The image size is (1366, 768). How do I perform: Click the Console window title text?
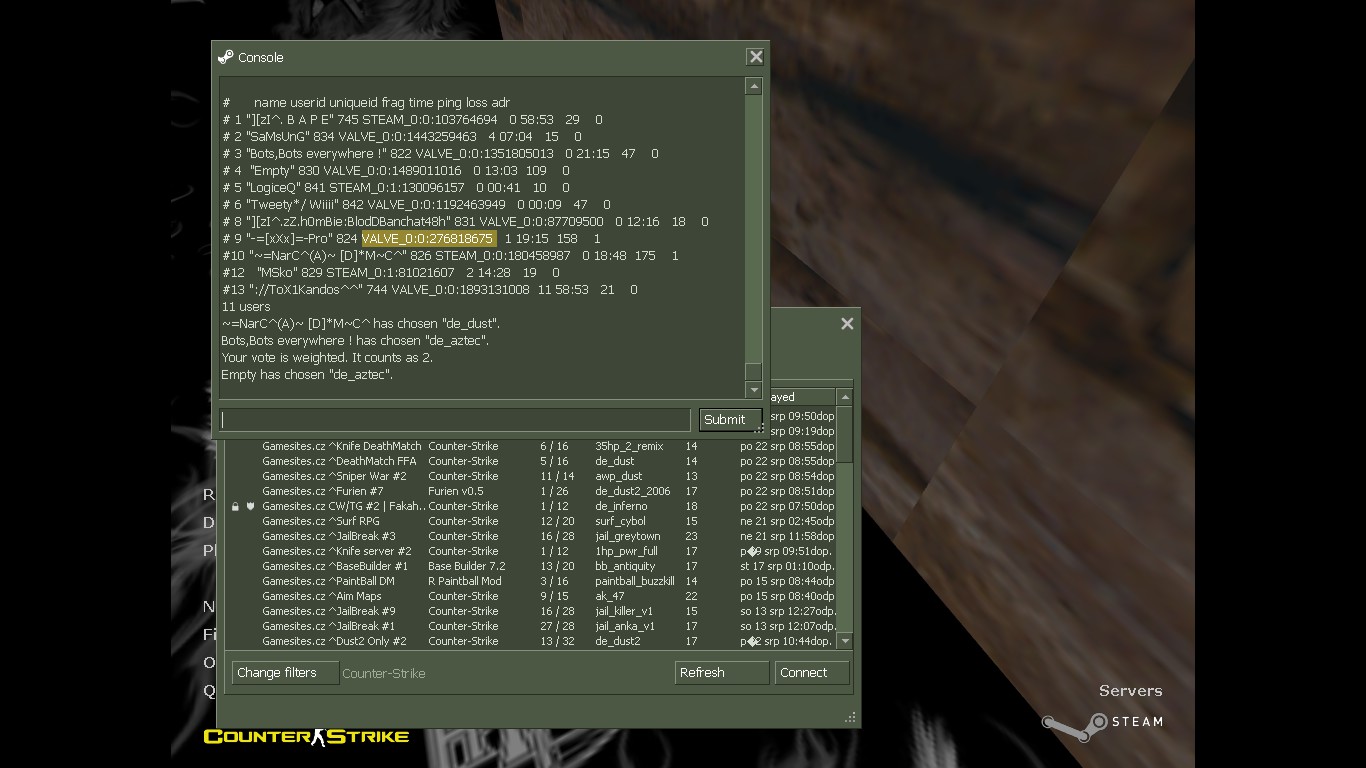(261, 58)
